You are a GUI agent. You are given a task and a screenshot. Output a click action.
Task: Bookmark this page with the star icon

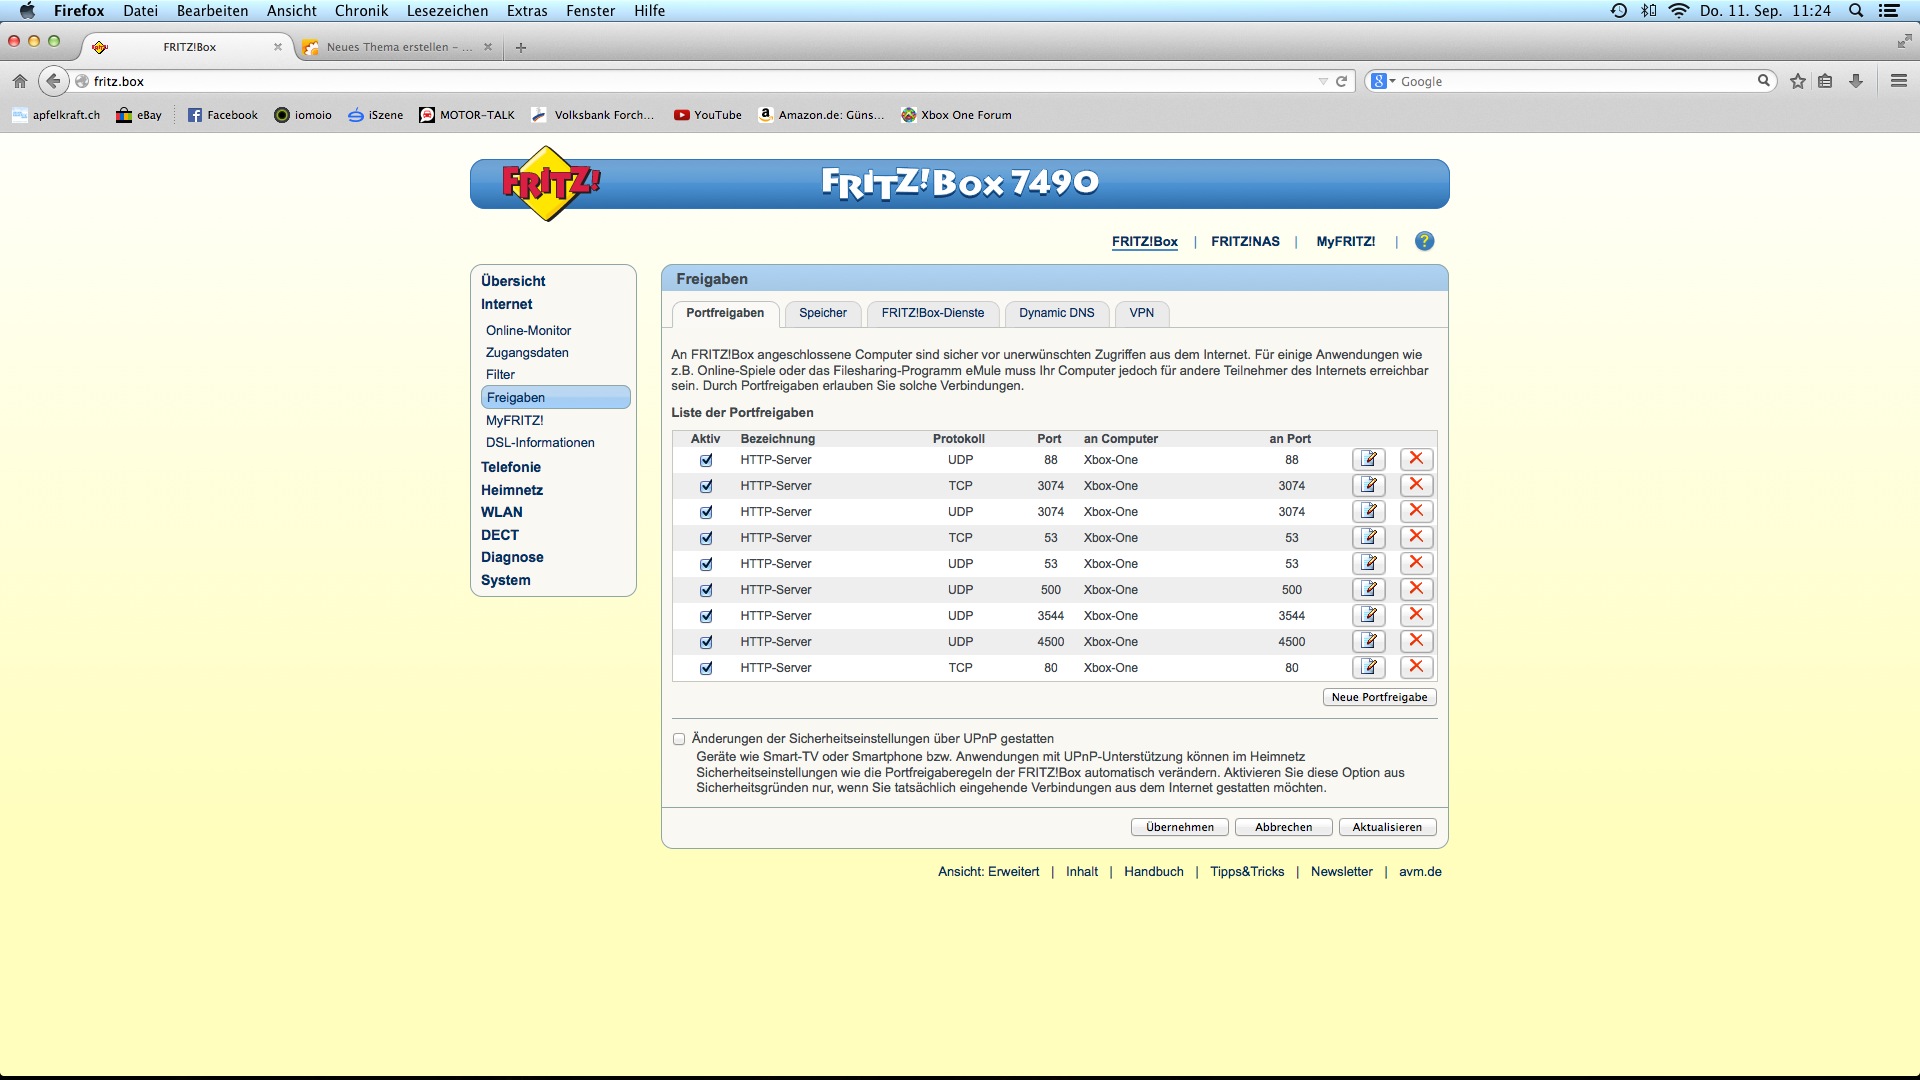tap(1798, 81)
